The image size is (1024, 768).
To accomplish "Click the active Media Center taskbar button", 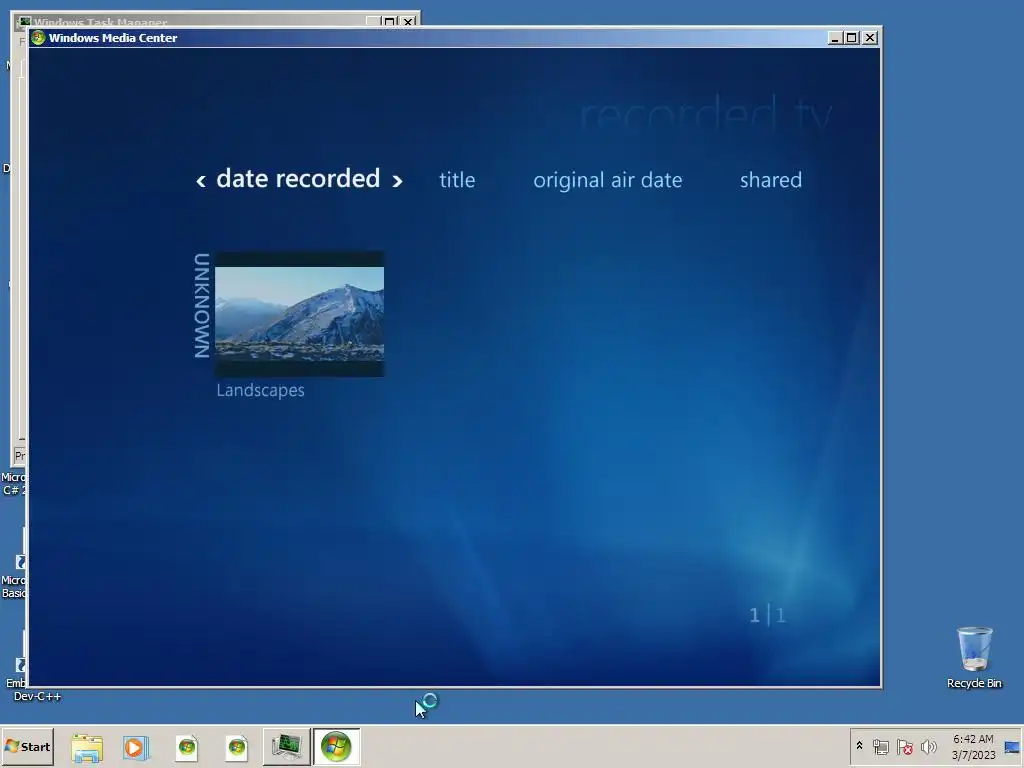I will 336,746.
